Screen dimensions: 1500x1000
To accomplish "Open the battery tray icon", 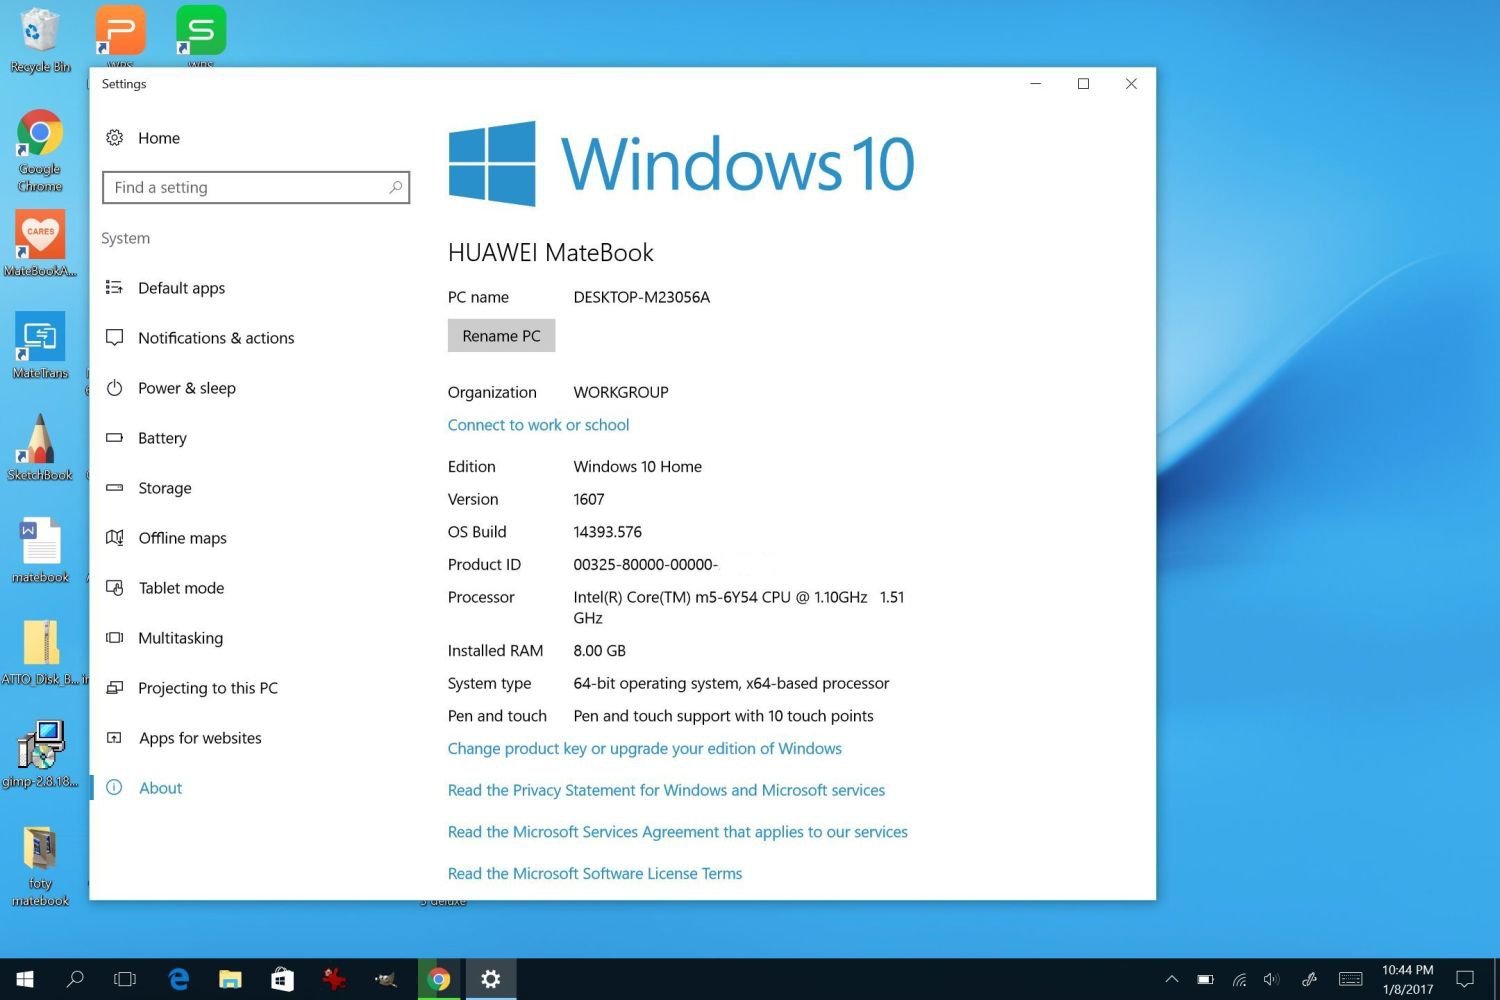I will pyautogui.click(x=1206, y=979).
